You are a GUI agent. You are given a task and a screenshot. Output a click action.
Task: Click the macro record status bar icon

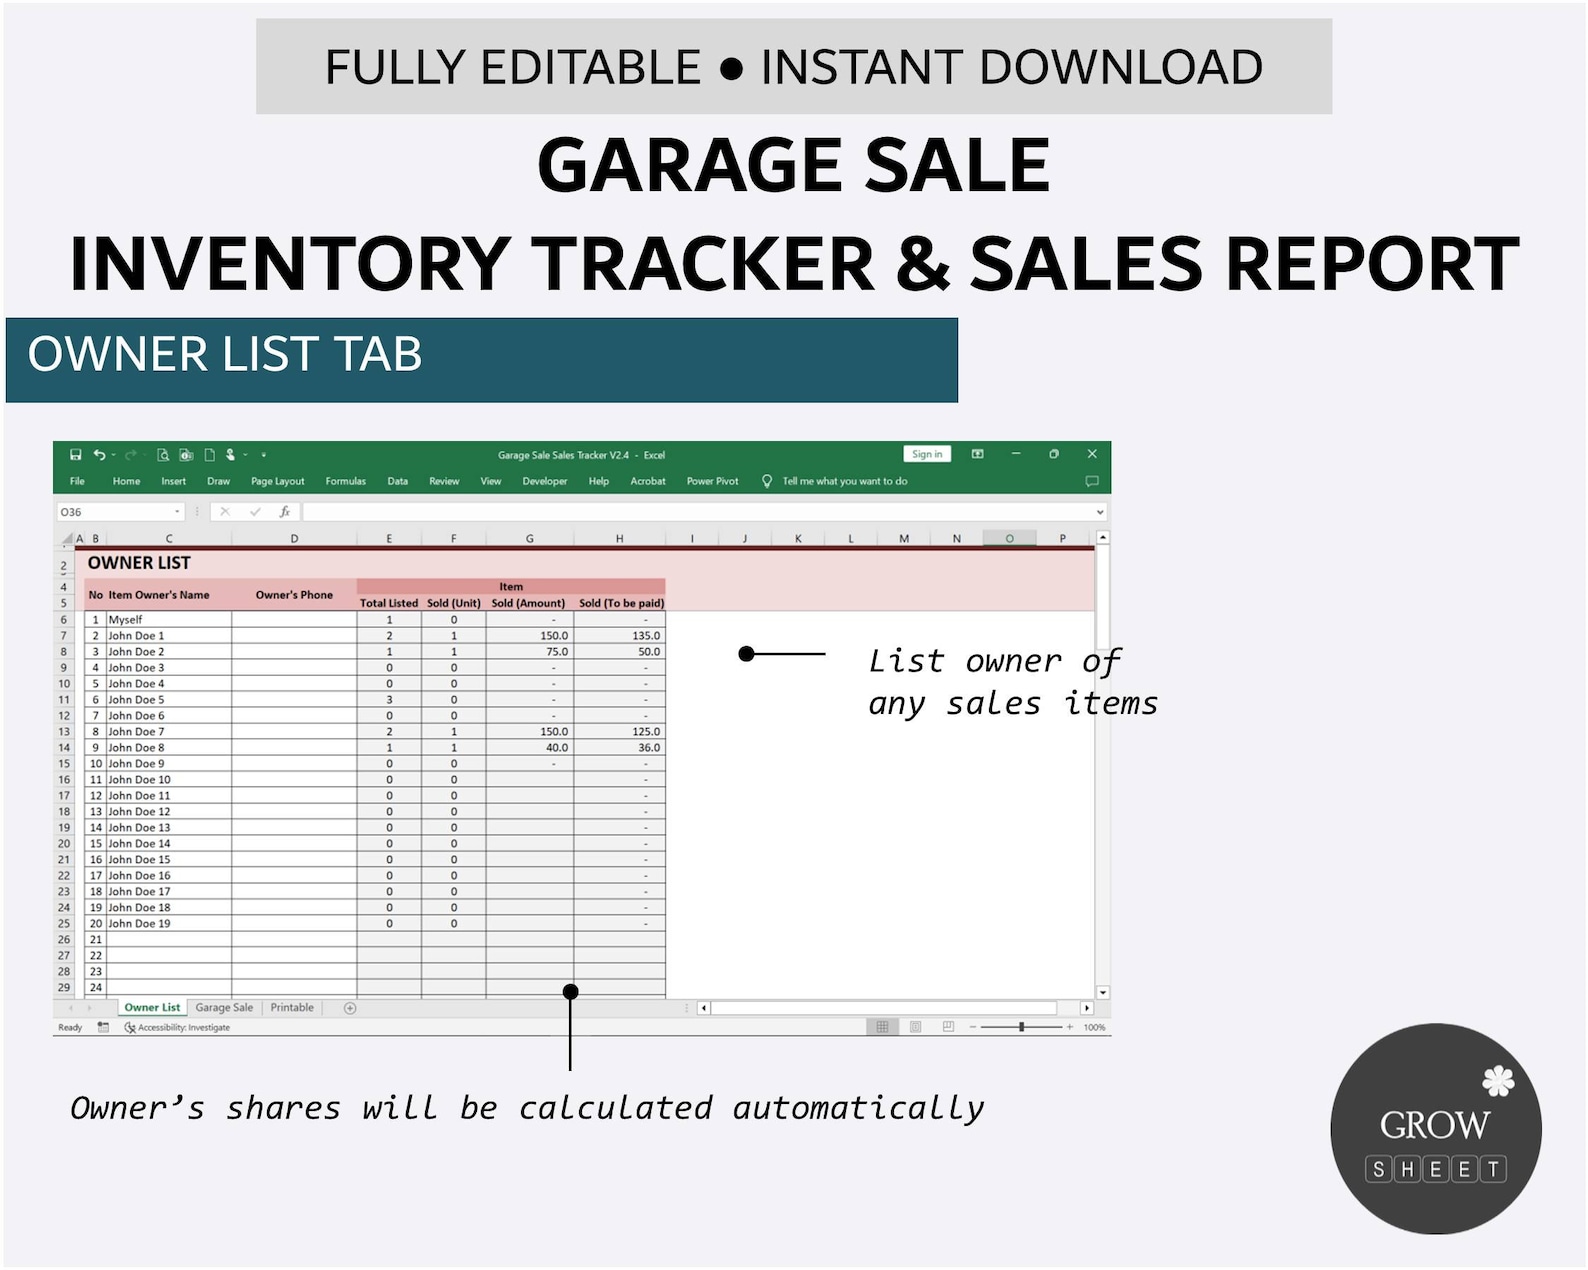pos(103,1027)
